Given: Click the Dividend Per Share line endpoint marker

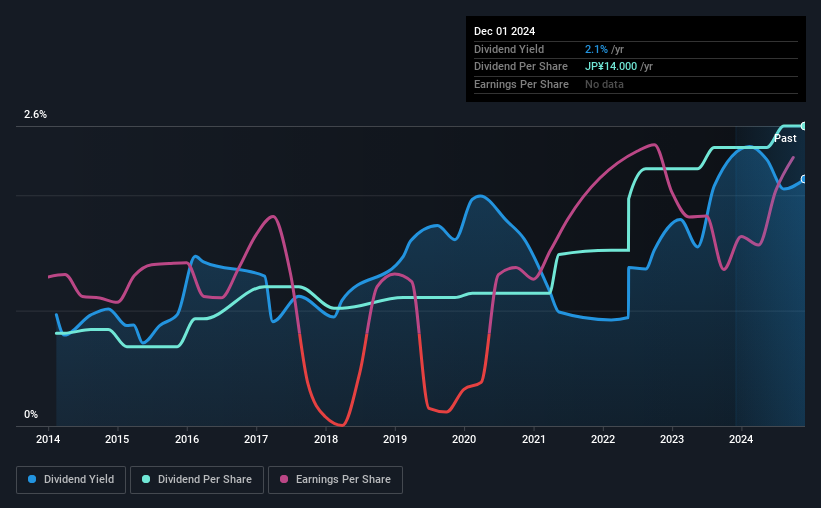Looking at the screenshot, I should (x=804, y=126).
